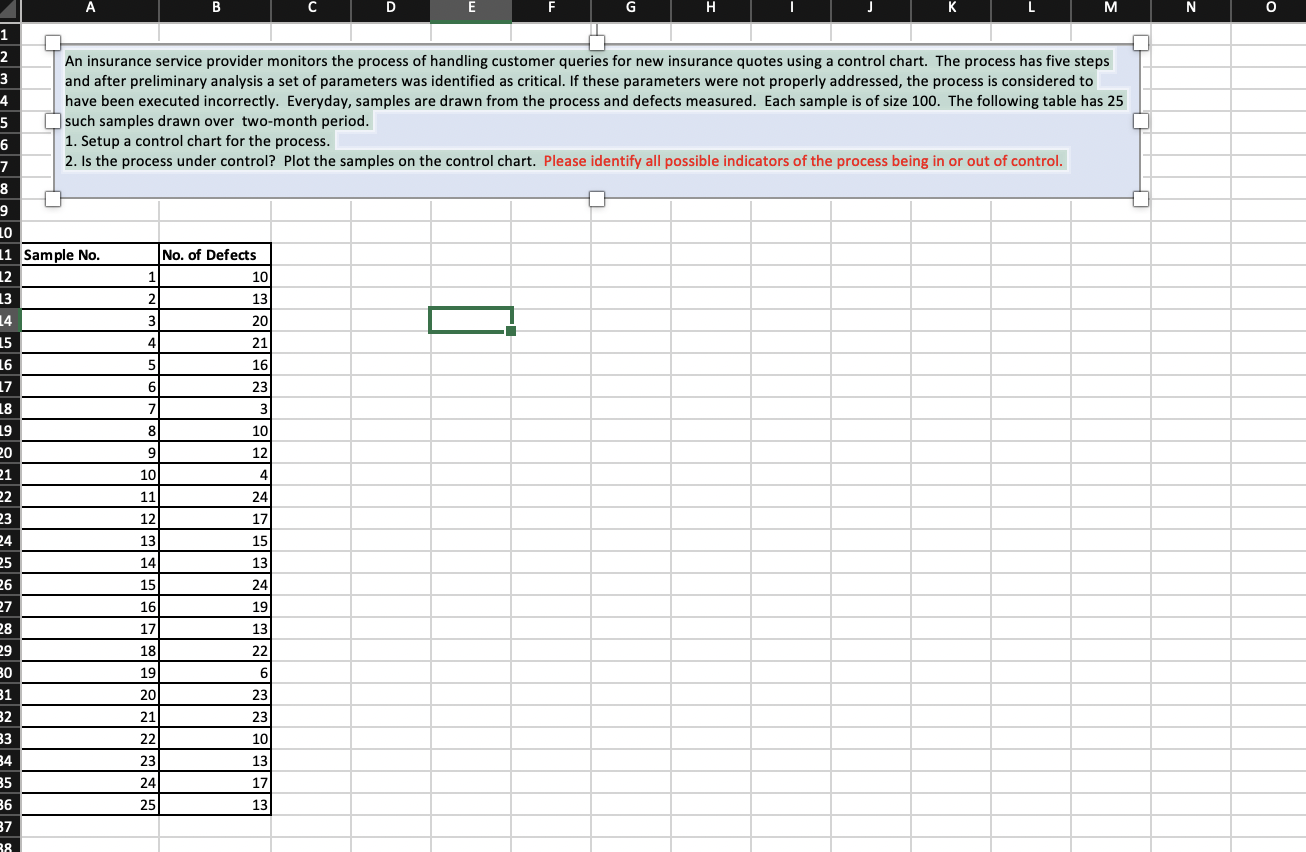Click the column N header

pos(1190,10)
